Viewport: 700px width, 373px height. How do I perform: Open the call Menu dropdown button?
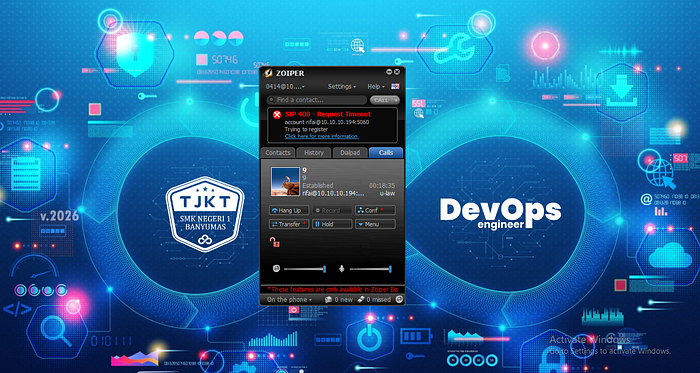point(375,224)
